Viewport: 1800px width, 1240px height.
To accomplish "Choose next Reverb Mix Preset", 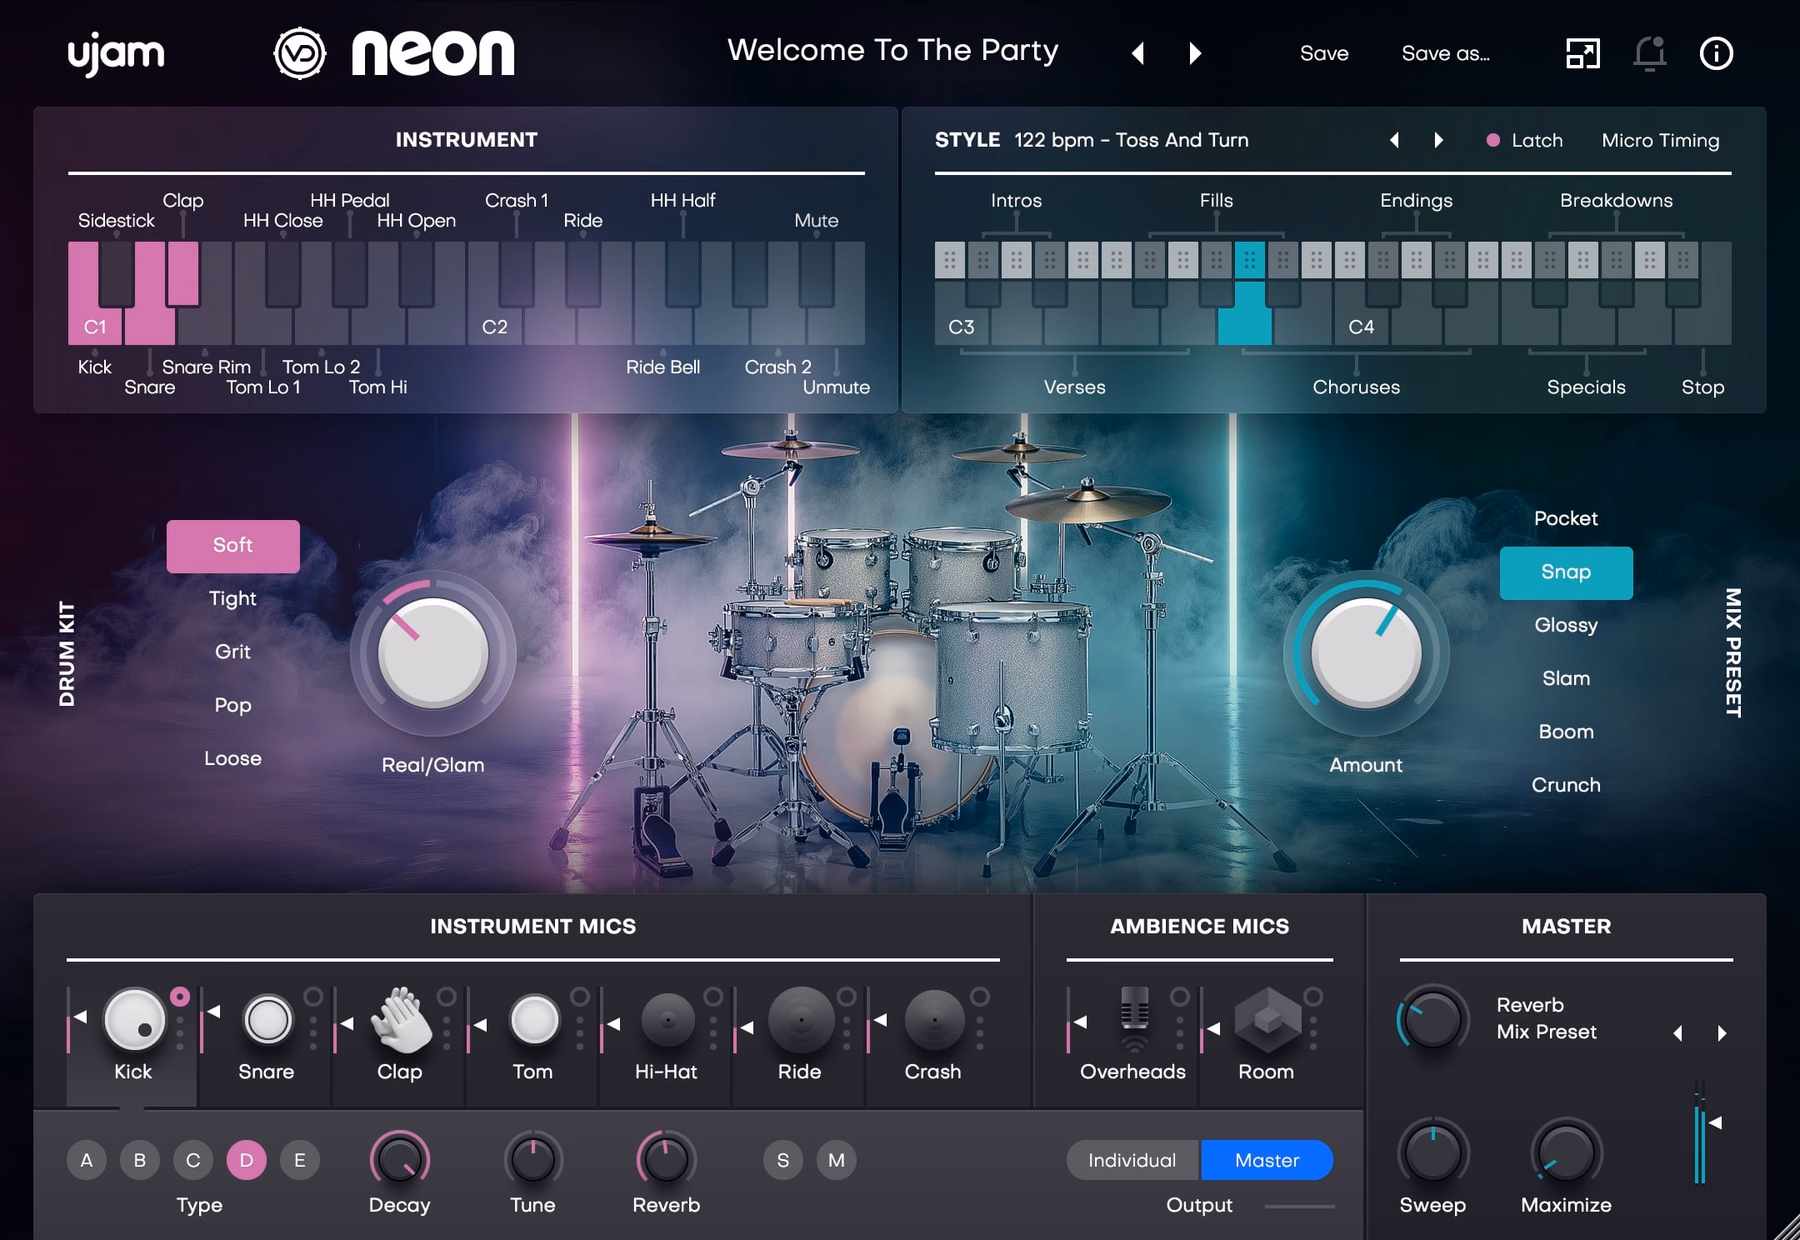I will (1722, 1033).
